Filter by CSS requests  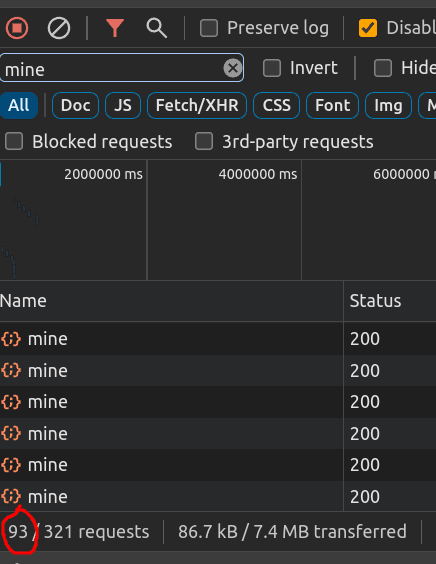[x=276, y=105]
